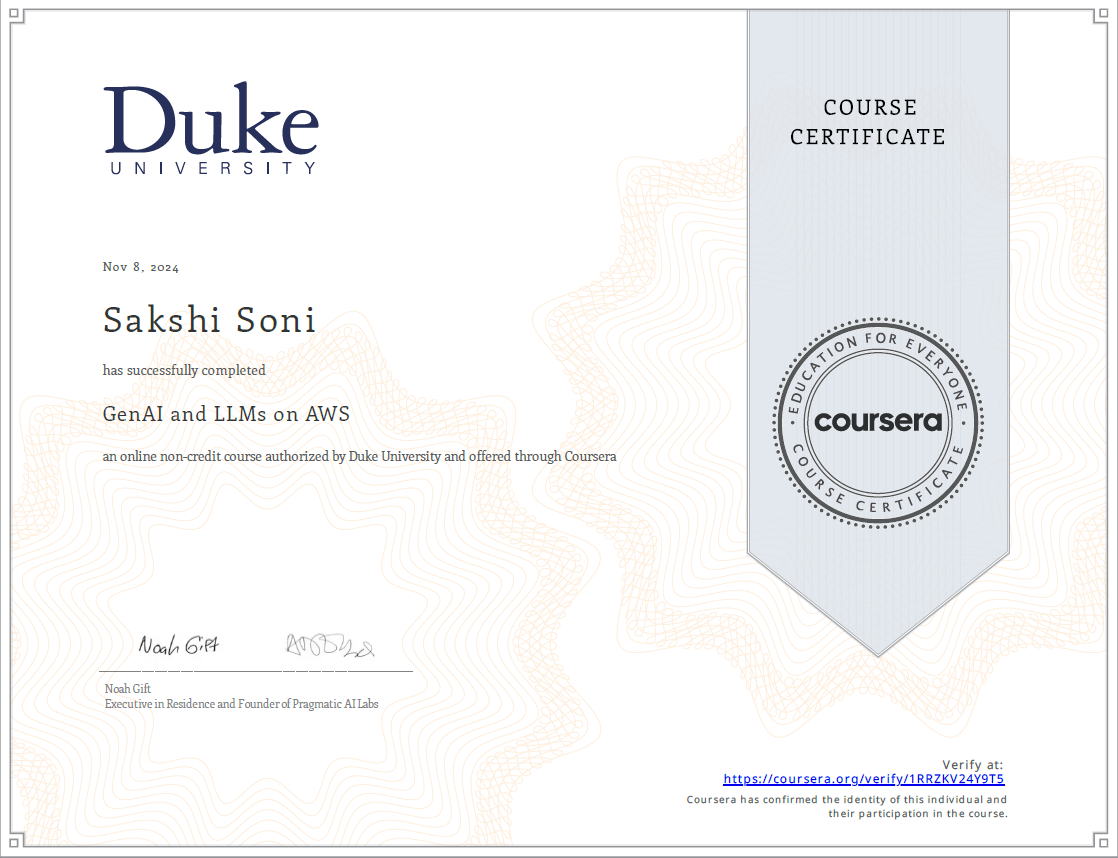
Task: Click the 'Verify at:' label
Action: pos(973,765)
